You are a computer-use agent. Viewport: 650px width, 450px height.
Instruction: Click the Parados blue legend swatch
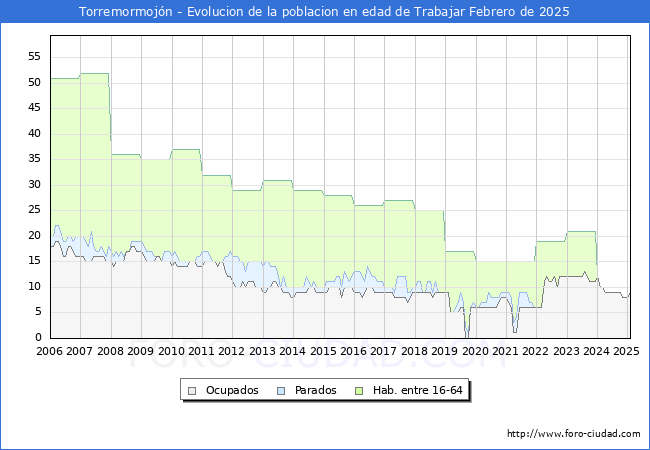[x=281, y=391]
